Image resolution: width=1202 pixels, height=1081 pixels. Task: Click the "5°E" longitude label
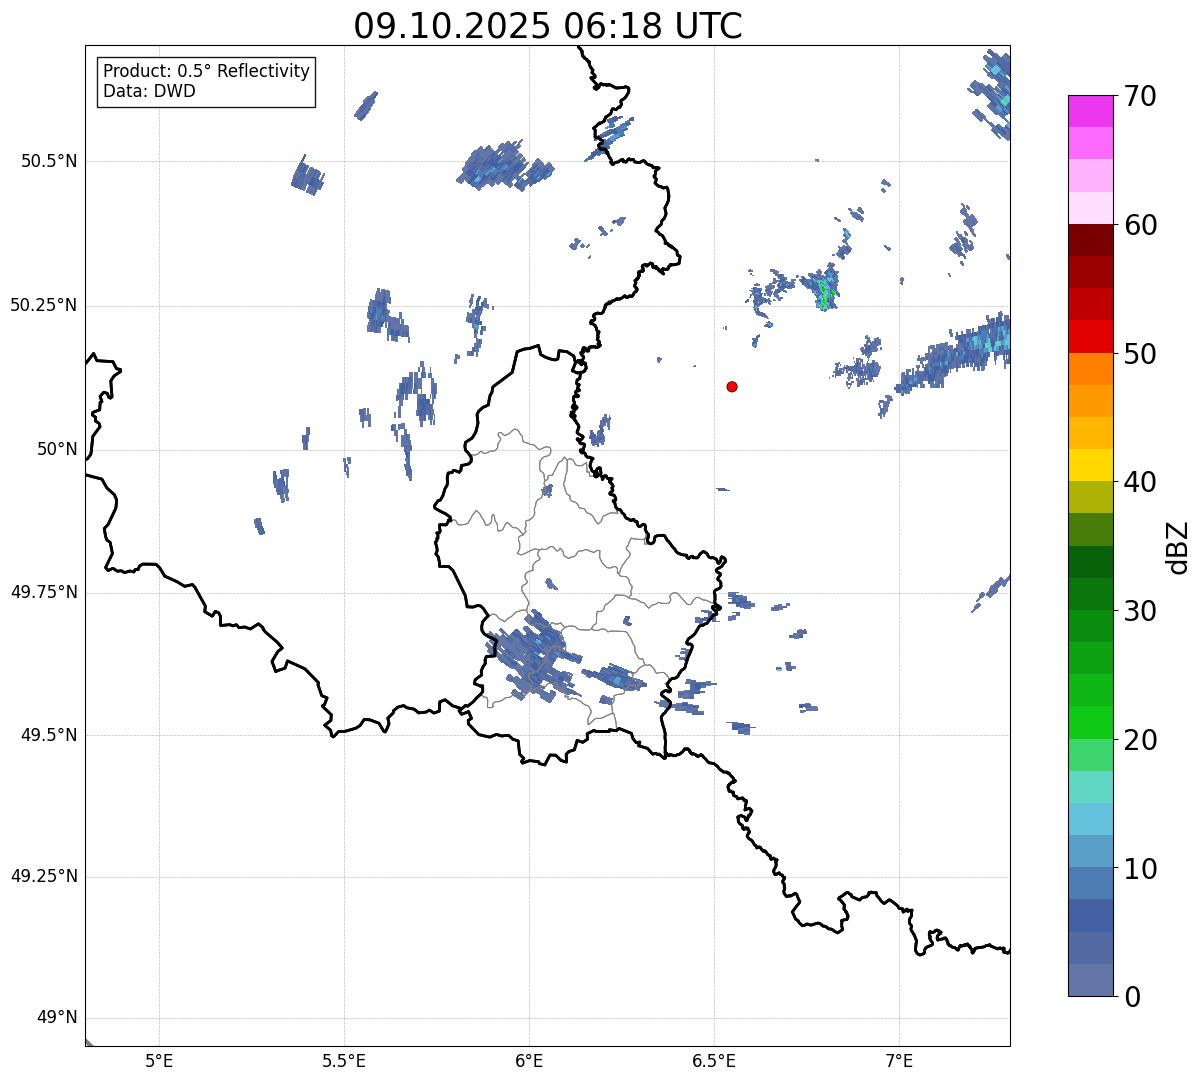[159, 1061]
